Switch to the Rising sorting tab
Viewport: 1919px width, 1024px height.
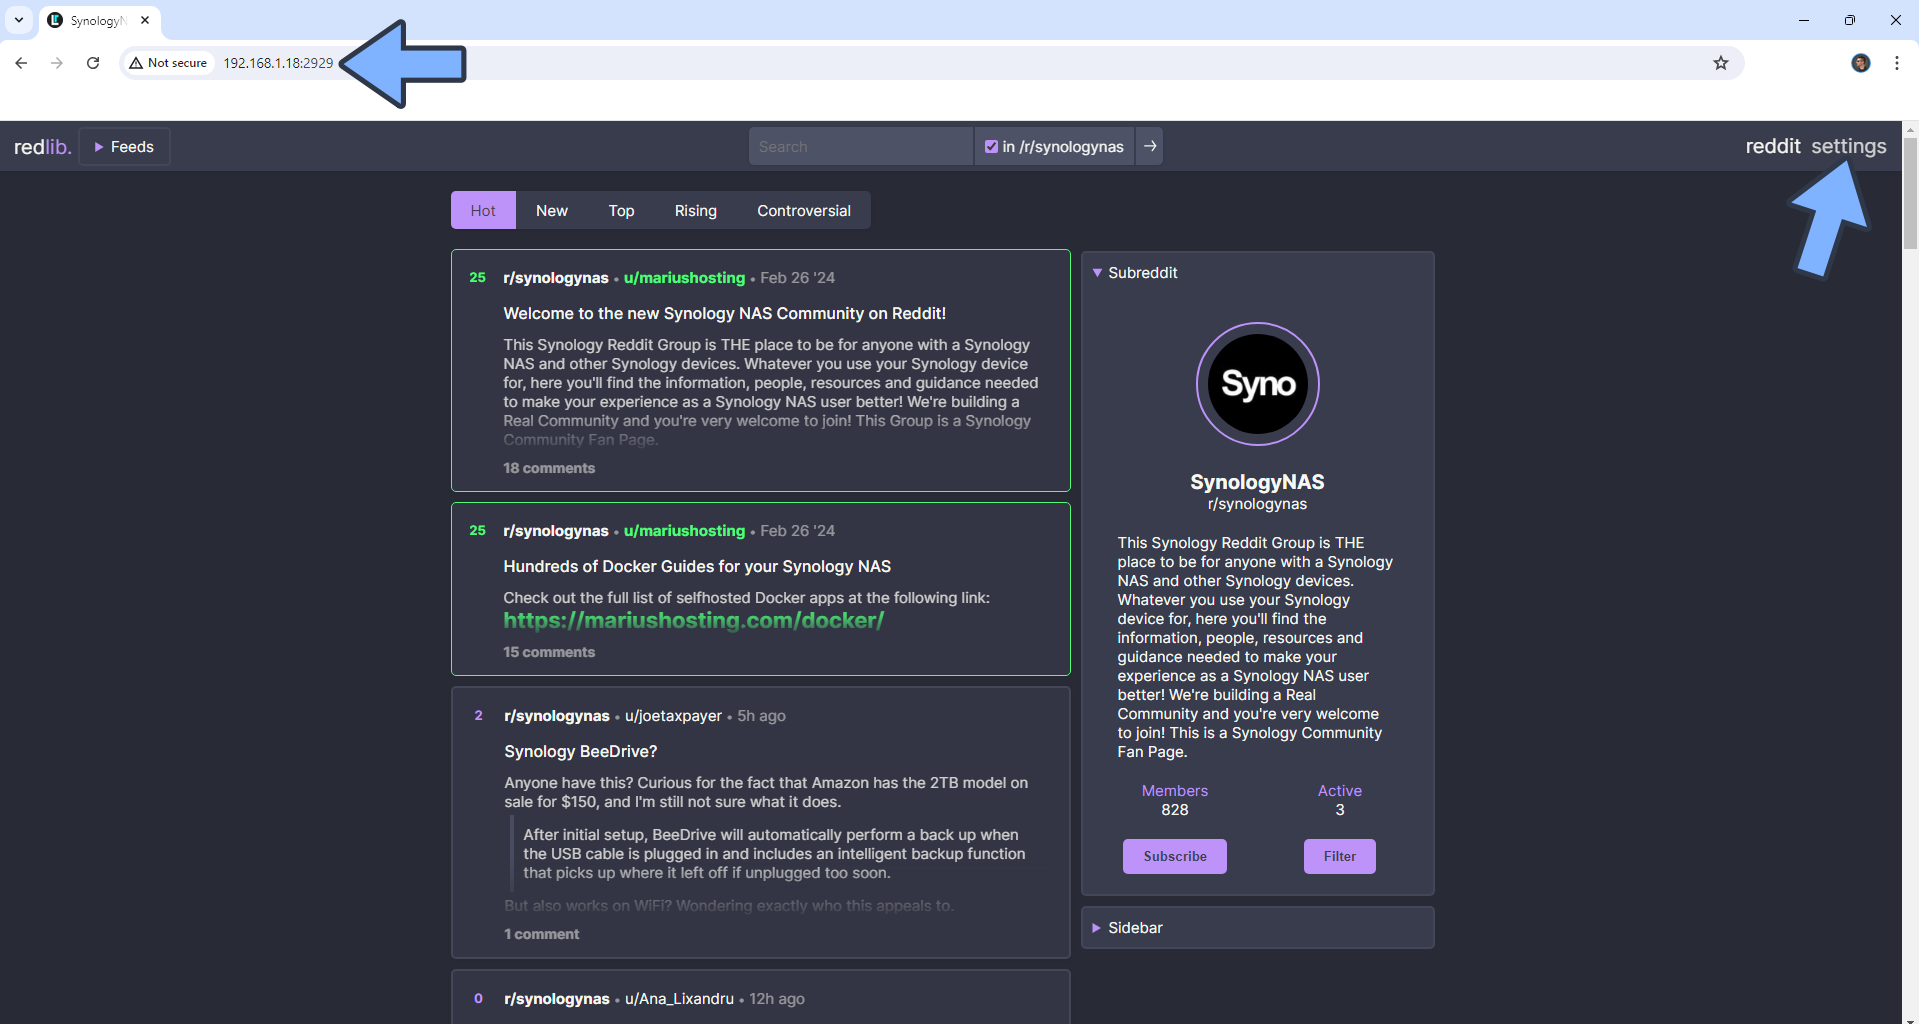coord(695,210)
